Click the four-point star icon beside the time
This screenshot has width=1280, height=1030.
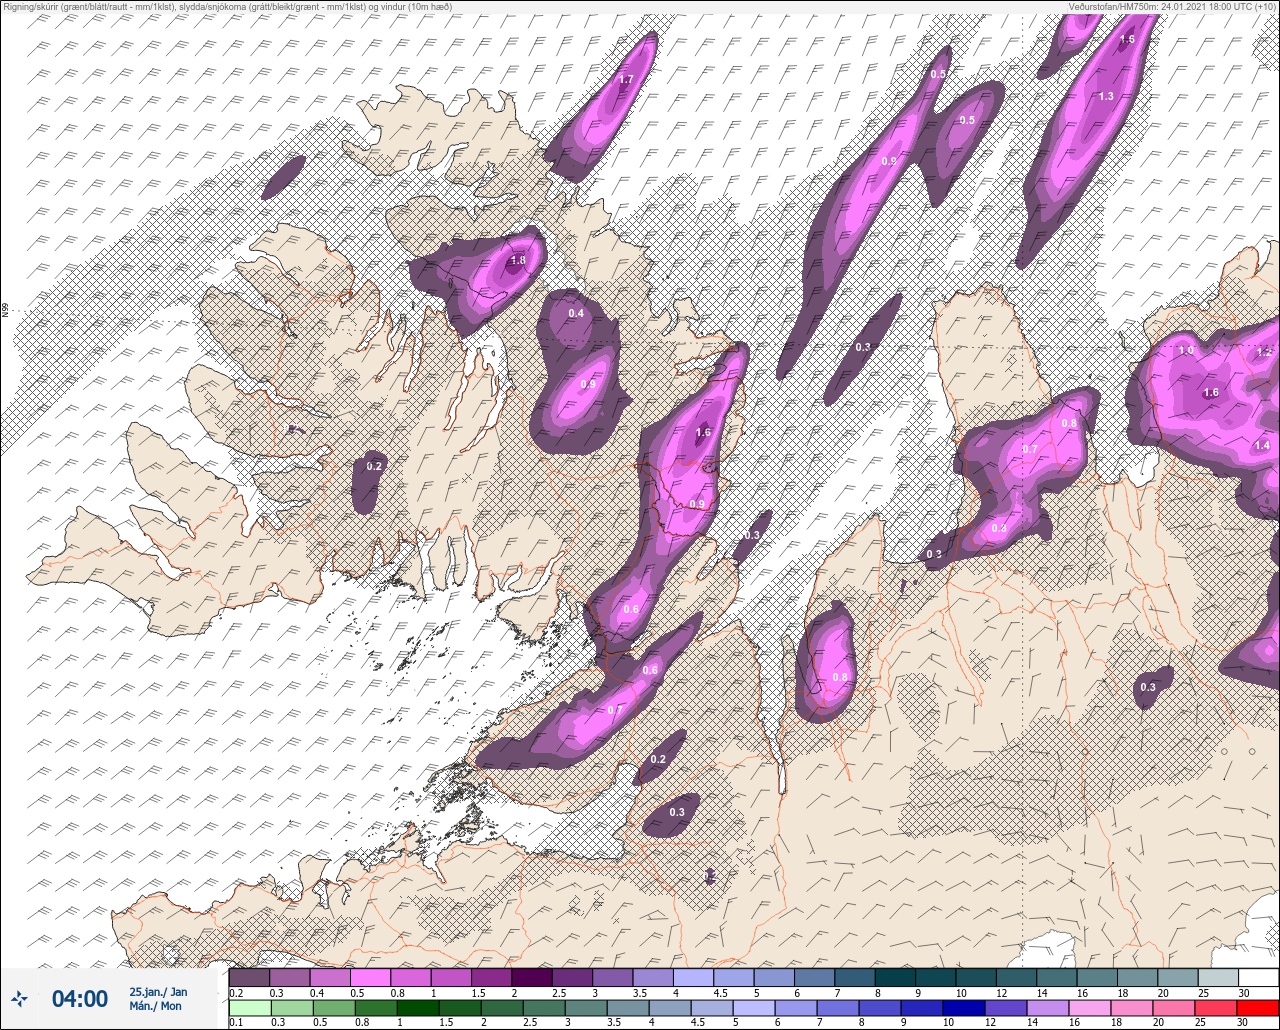(x=19, y=998)
